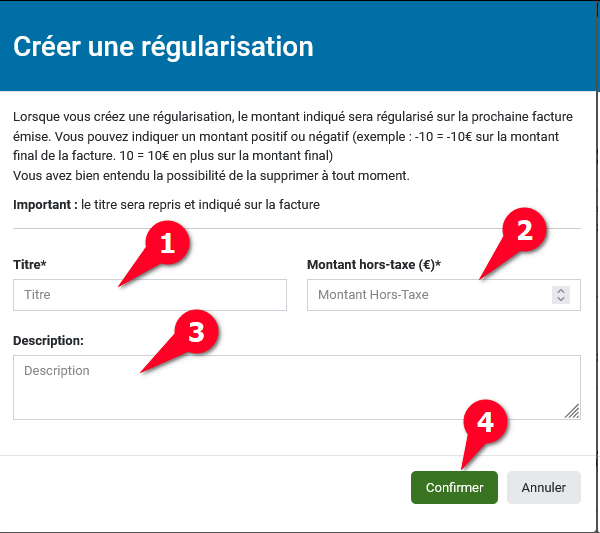Image resolution: width=600 pixels, height=533 pixels.
Task: Click the red number 3 marker
Action: pos(196,333)
